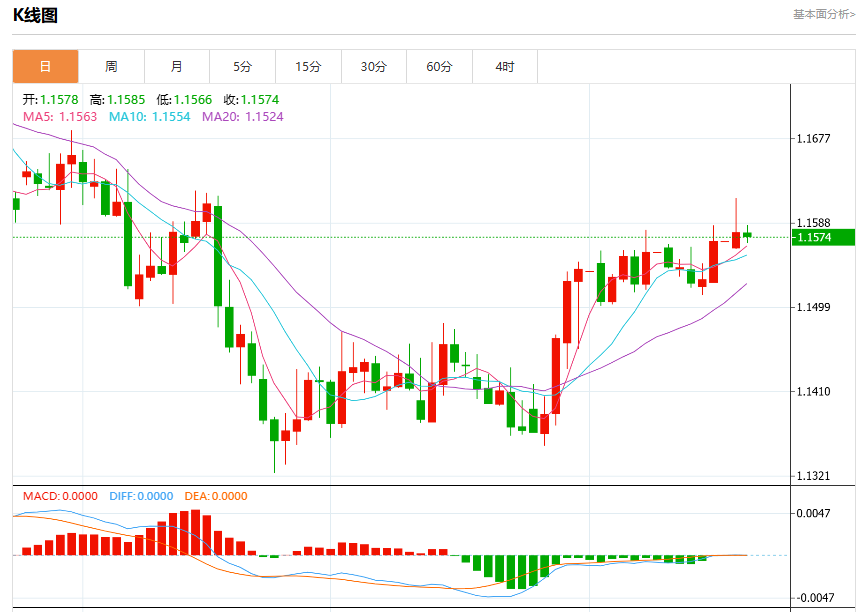Image resolution: width=866 pixels, height=612 pixels.
Task: Click the green 1.1574 current price label
Action: pos(823,238)
